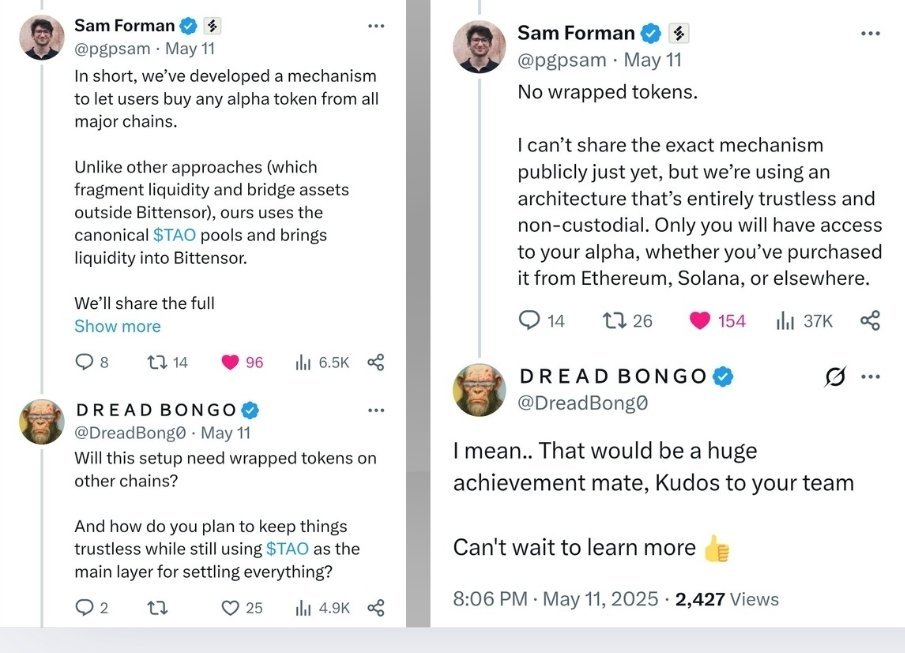Click the Grok slash icon beside Dread Bongo
The height and width of the screenshot is (653, 905).
(x=835, y=377)
